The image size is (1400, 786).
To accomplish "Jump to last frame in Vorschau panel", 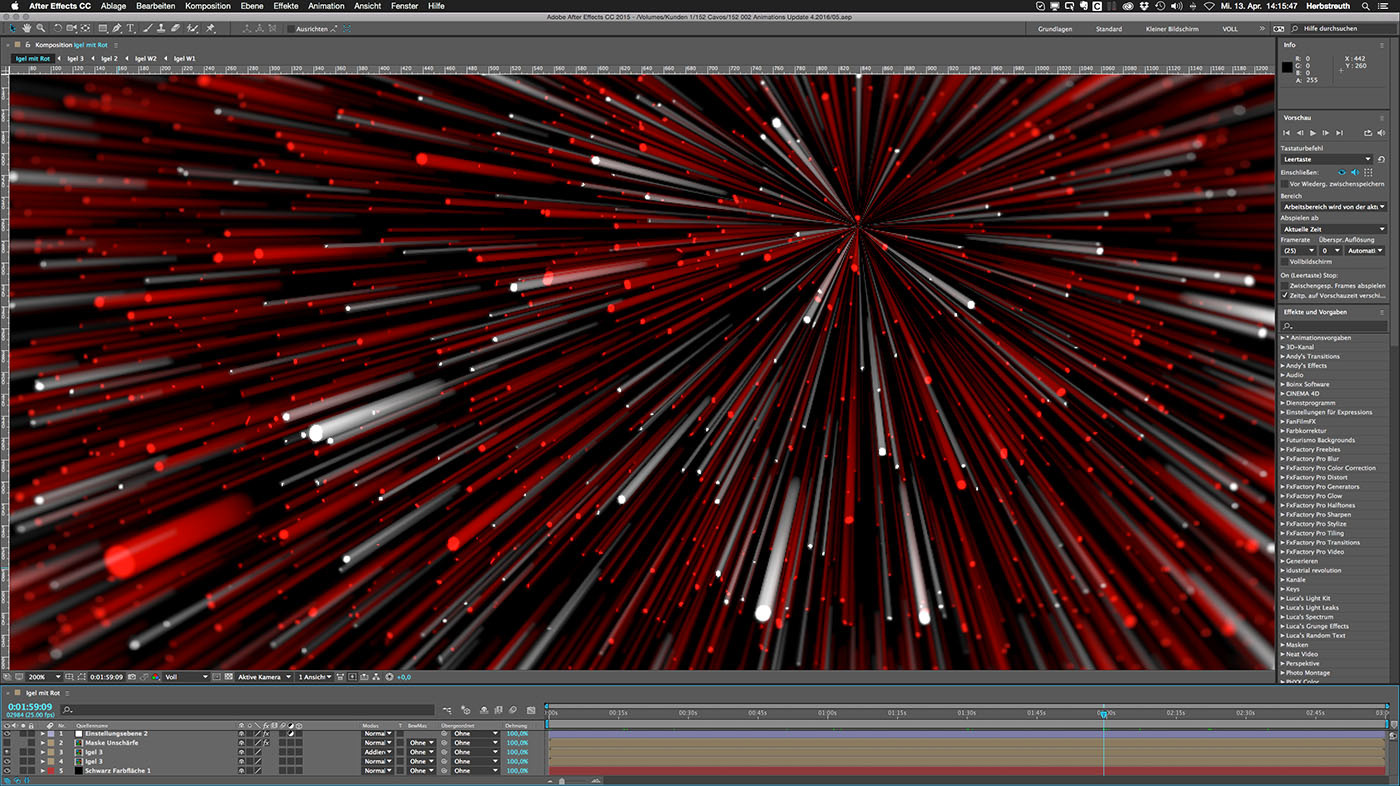I will [x=1339, y=133].
